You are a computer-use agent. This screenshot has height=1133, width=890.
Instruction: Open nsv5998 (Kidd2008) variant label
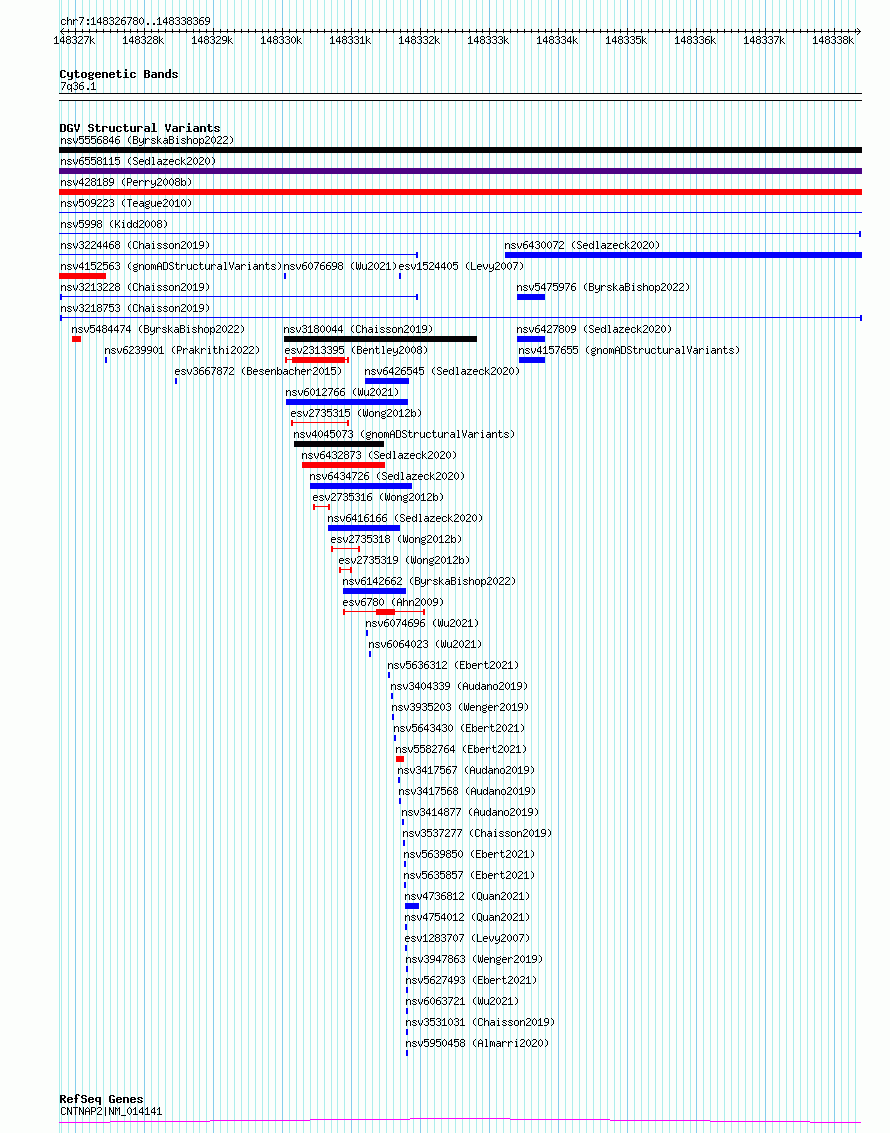[114, 224]
